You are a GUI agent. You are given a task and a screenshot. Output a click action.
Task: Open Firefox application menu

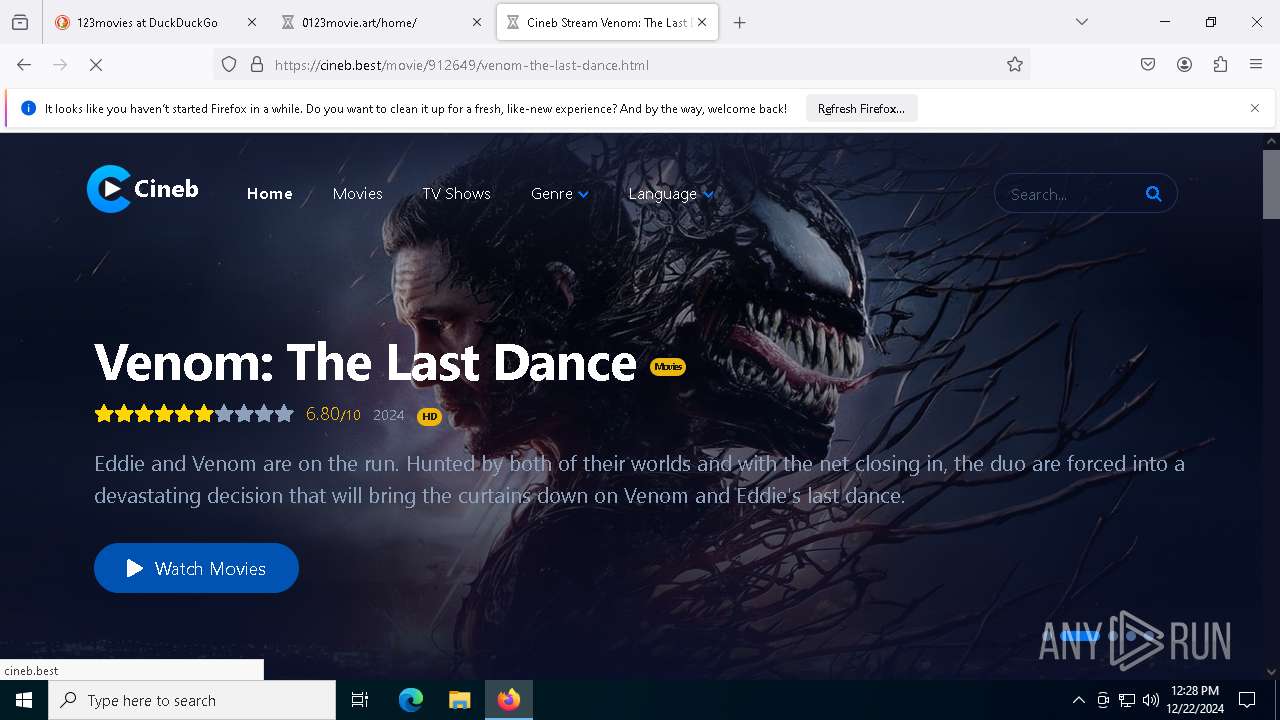click(1256, 65)
